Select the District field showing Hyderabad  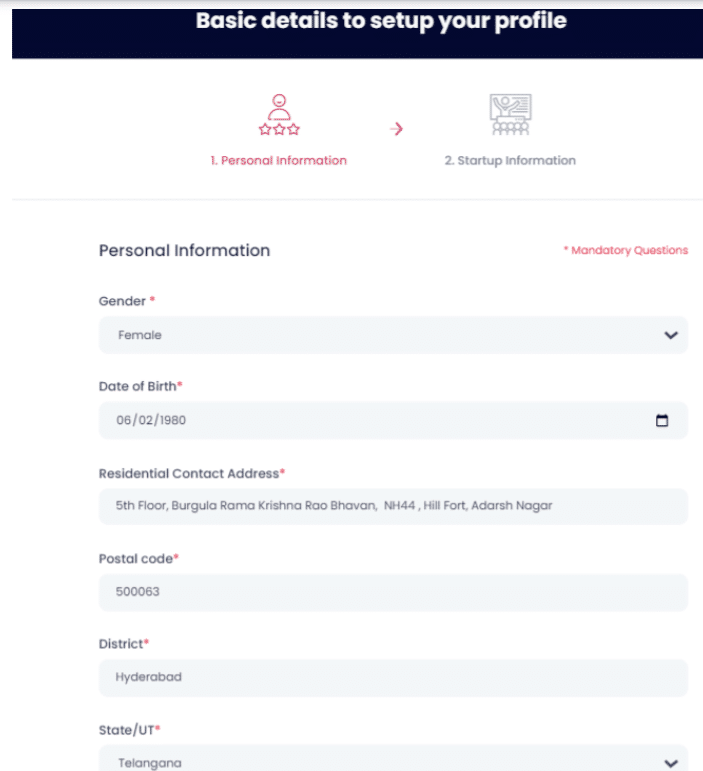coord(393,677)
